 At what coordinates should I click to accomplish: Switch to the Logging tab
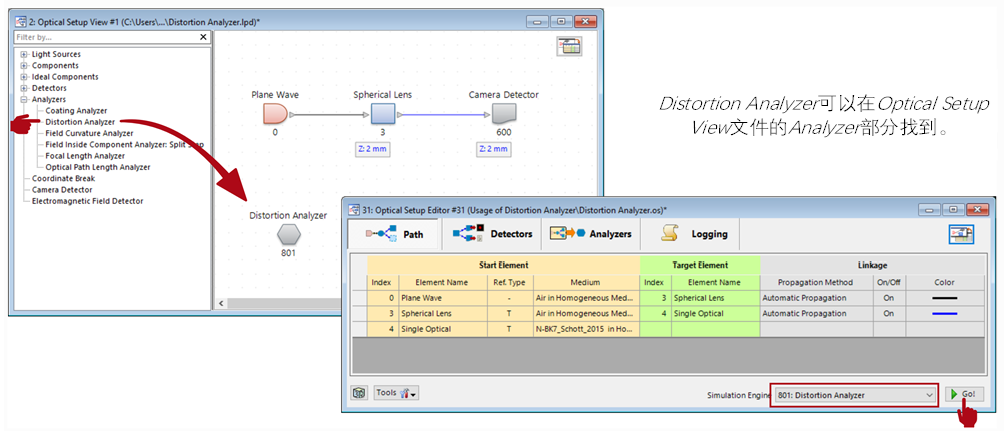[690, 234]
